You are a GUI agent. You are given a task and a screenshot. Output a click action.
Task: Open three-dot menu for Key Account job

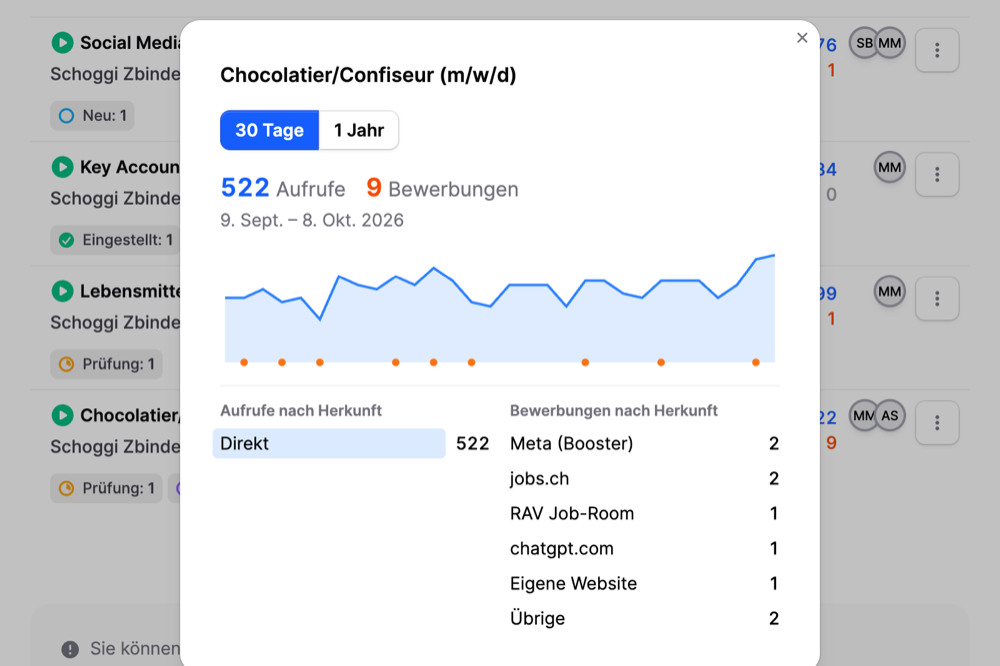(937, 174)
